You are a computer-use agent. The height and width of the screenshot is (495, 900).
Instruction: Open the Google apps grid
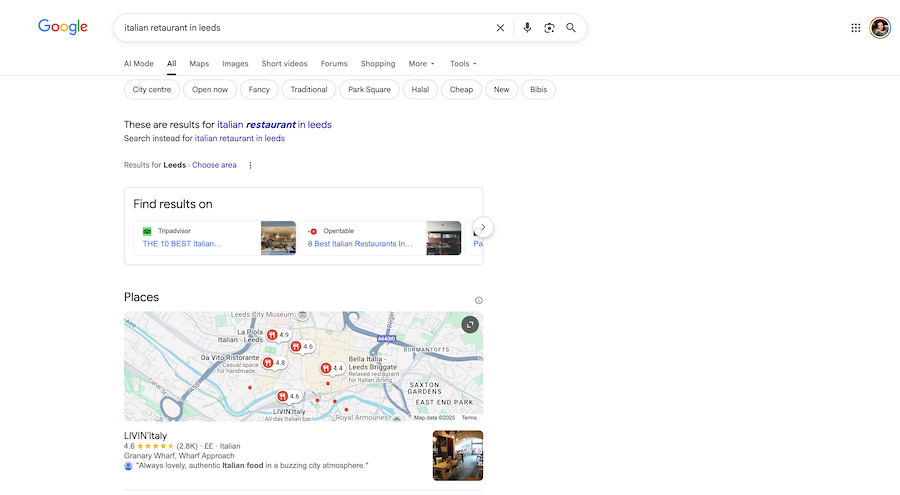[x=855, y=28]
